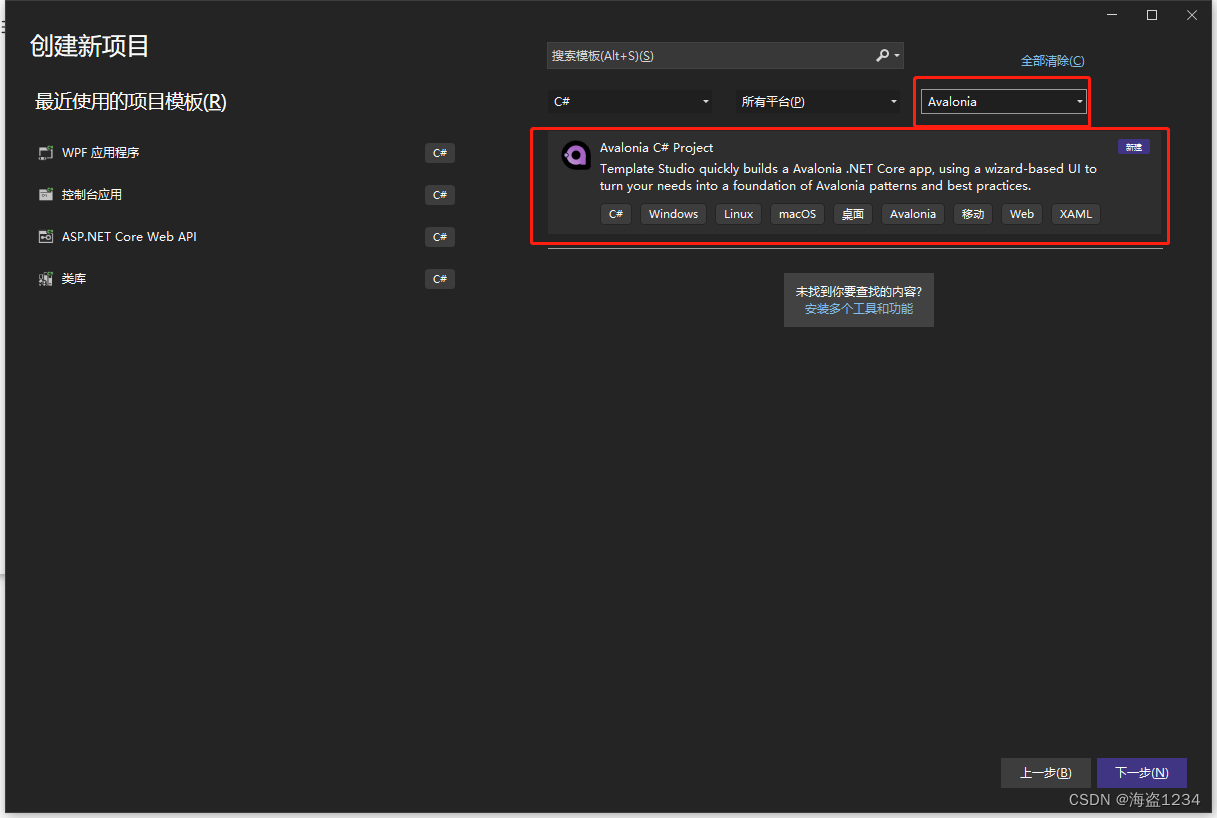Open the C# language filter dropdown
This screenshot has height=818, width=1217.
630,102
